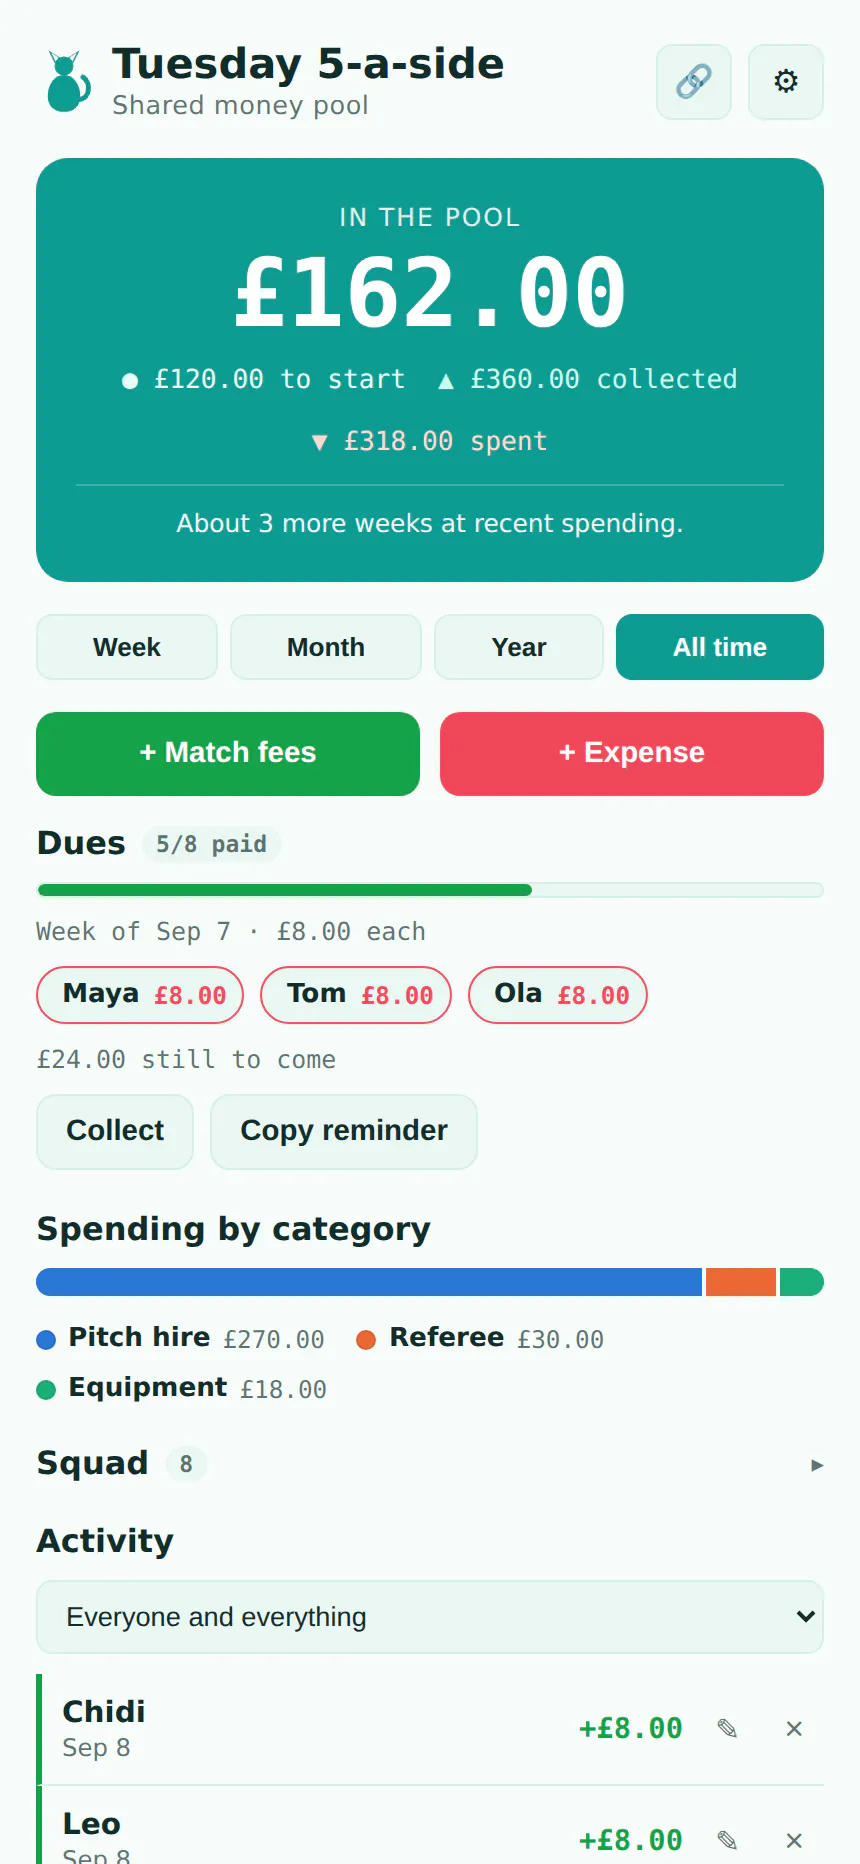Expand the Squad section arrow
Viewport: 860px width, 1864px height.
click(x=817, y=1465)
